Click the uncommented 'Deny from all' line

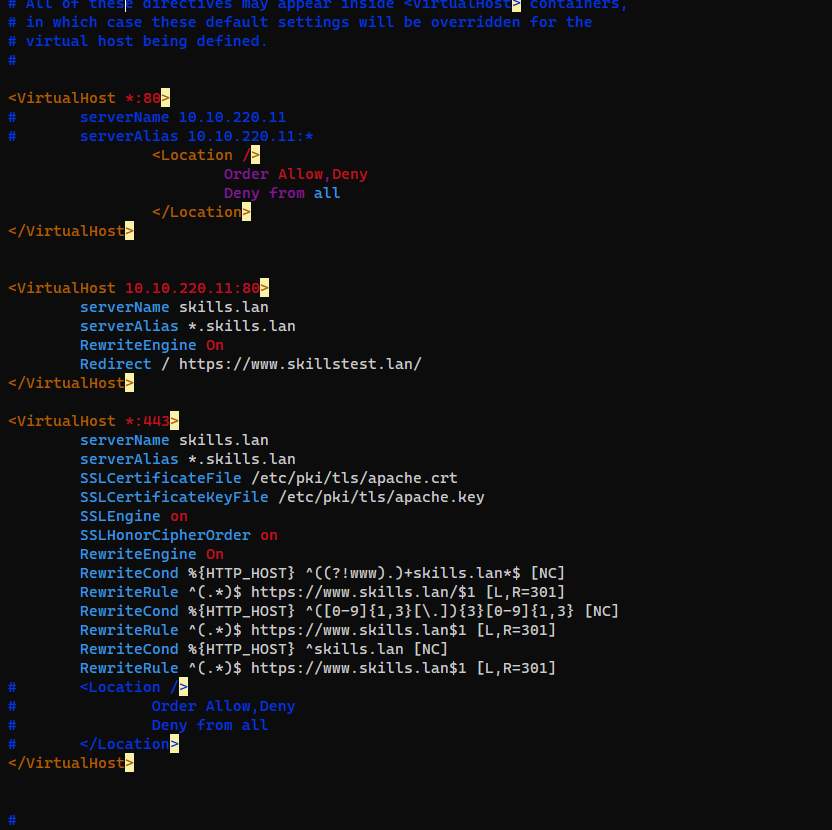pyautogui.click(x=282, y=194)
